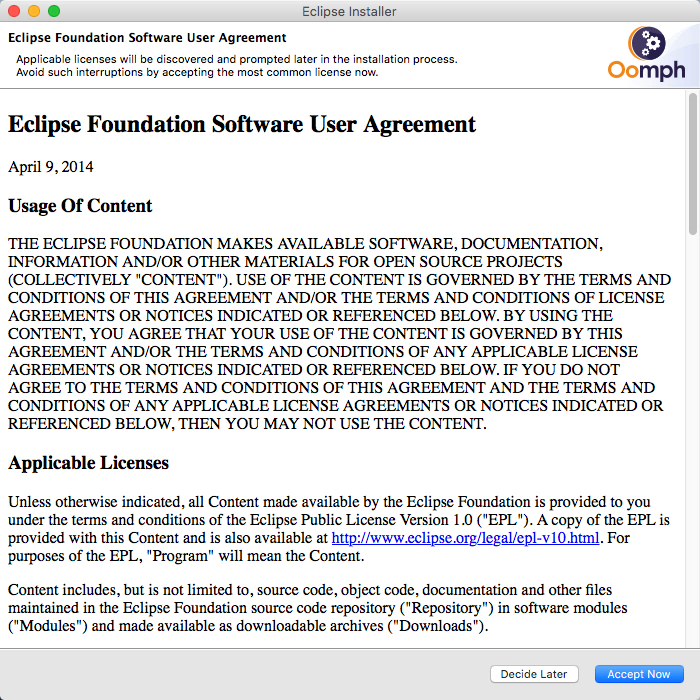Click the 'Usage Of Content' heading
Viewport: 700px width, 700px height.
80,206
